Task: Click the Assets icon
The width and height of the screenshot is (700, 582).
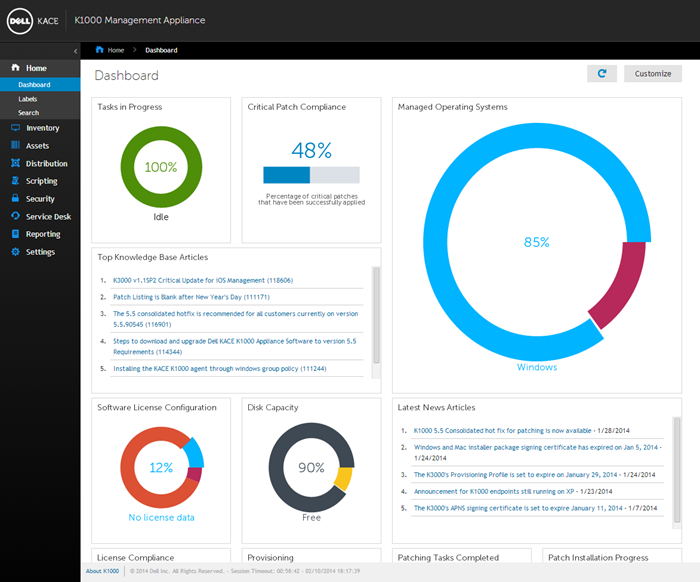Action: click(x=16, y=145)
